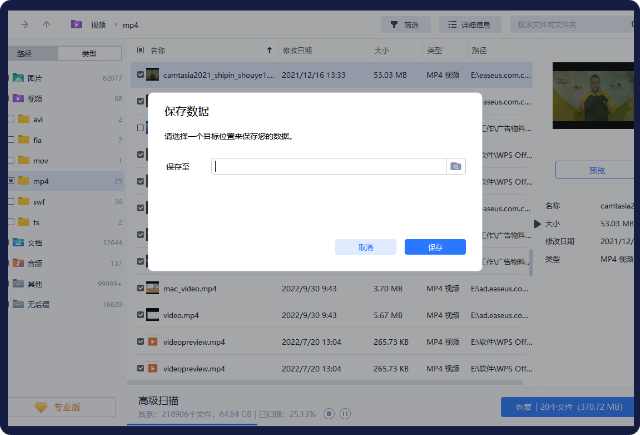Toggle the mp4 folder checkbox in sidebar
The image size is (640, 435).
pos(10,181)
